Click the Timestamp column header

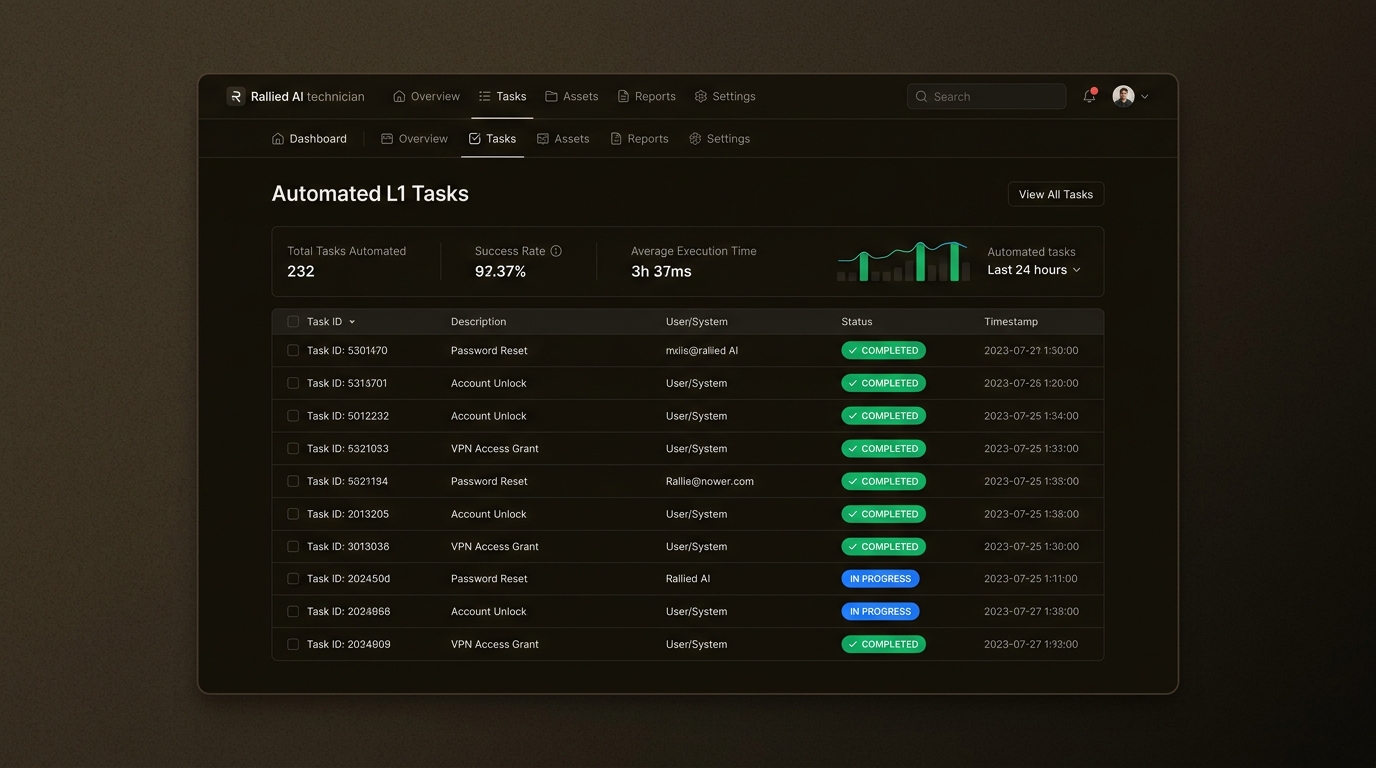click(1011, 322)
